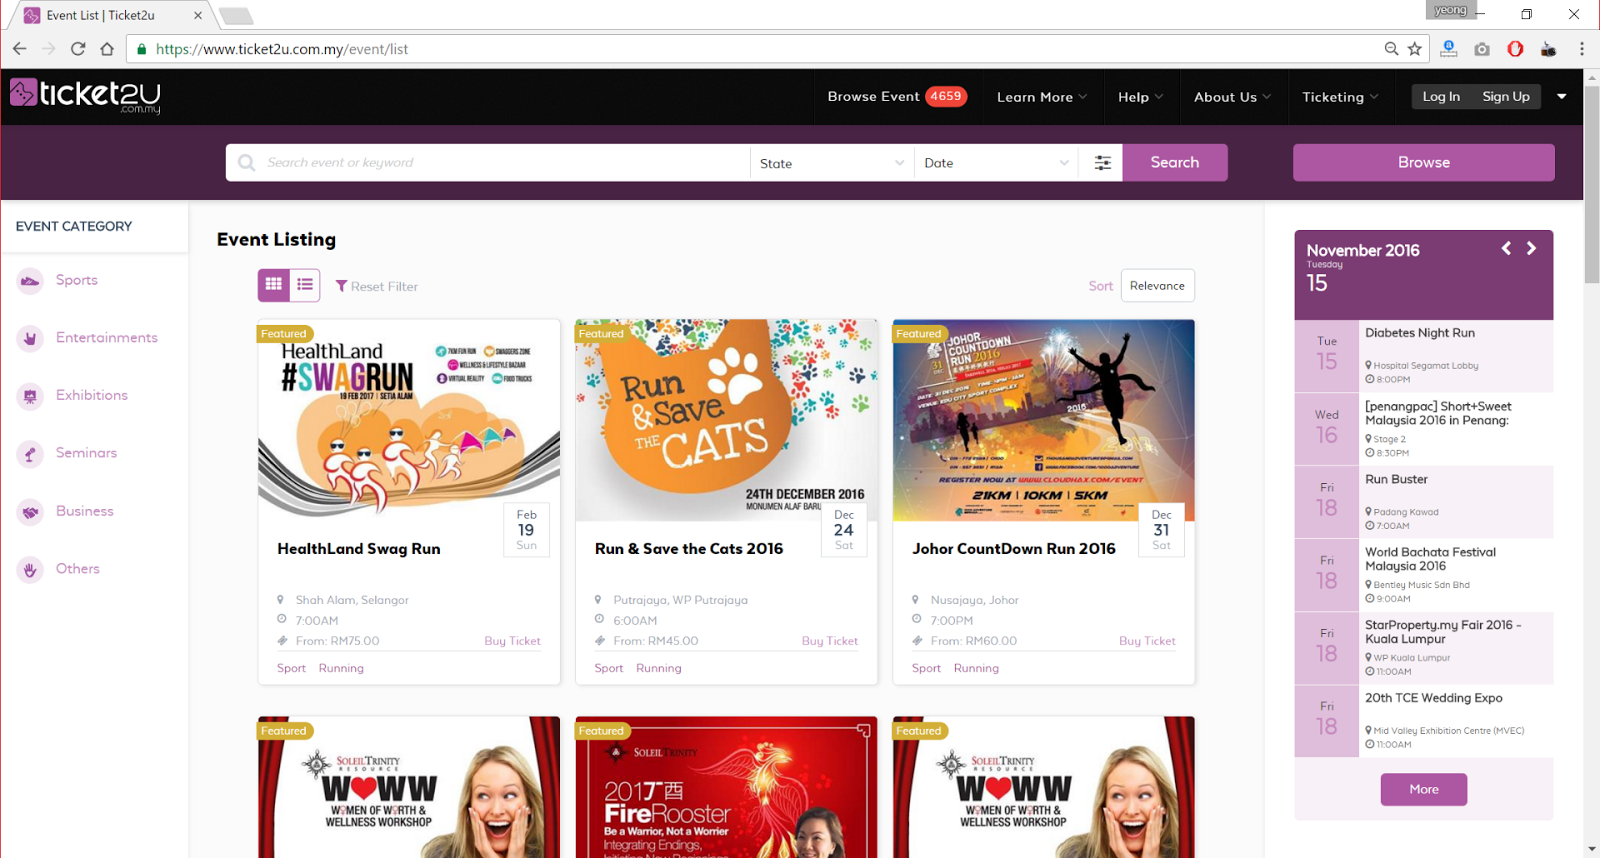
Task: Click the Ticket2U logo
Action: (85, 95)
